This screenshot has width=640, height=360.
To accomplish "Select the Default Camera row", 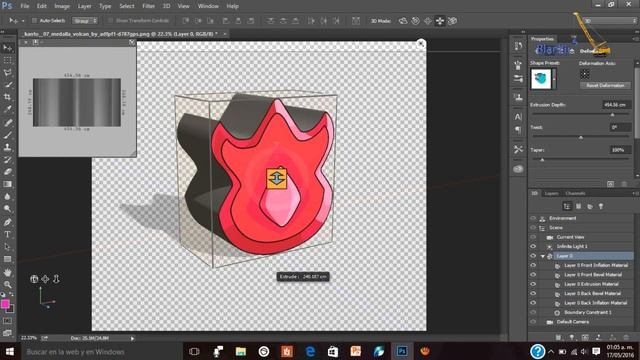I will [x=573, y=322].
